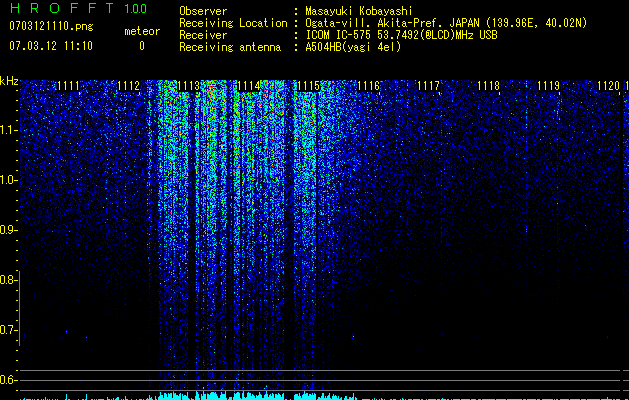Image resolution: width=629 pixels, height=400 pixels.
Task: Click the 1113 time marker
Action: click(189, 86)
